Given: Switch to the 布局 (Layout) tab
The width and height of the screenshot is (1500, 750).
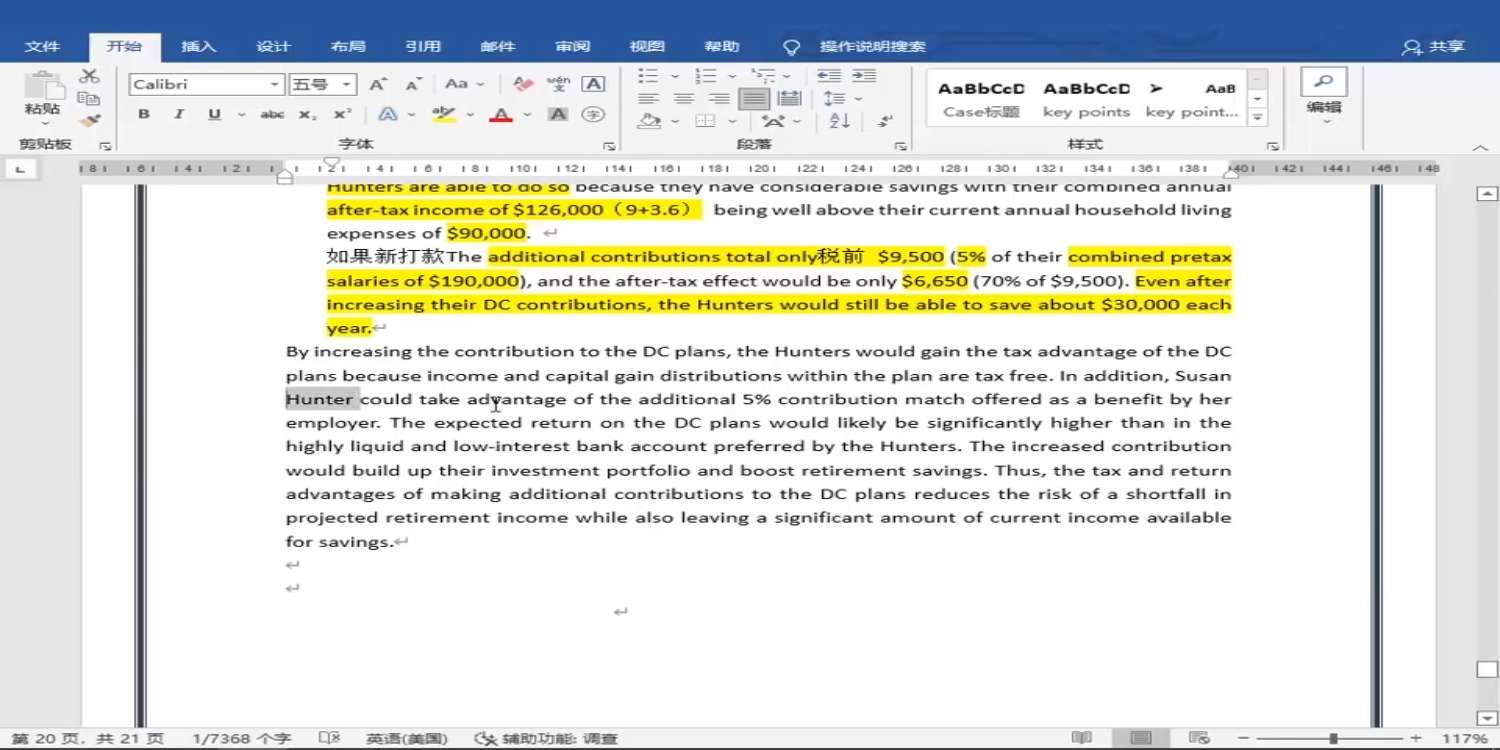Looking at the screenshot, I should coord(348,47).
